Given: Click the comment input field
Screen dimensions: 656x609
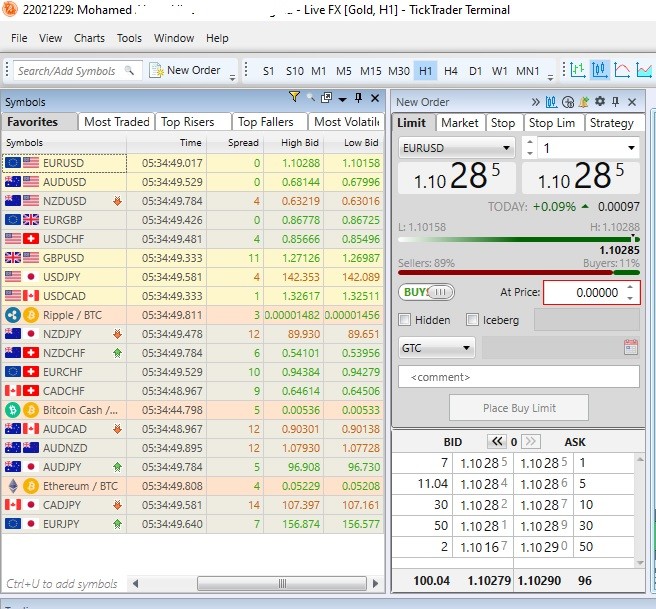Looking at the screenshot, I should [x=519, y=377].
